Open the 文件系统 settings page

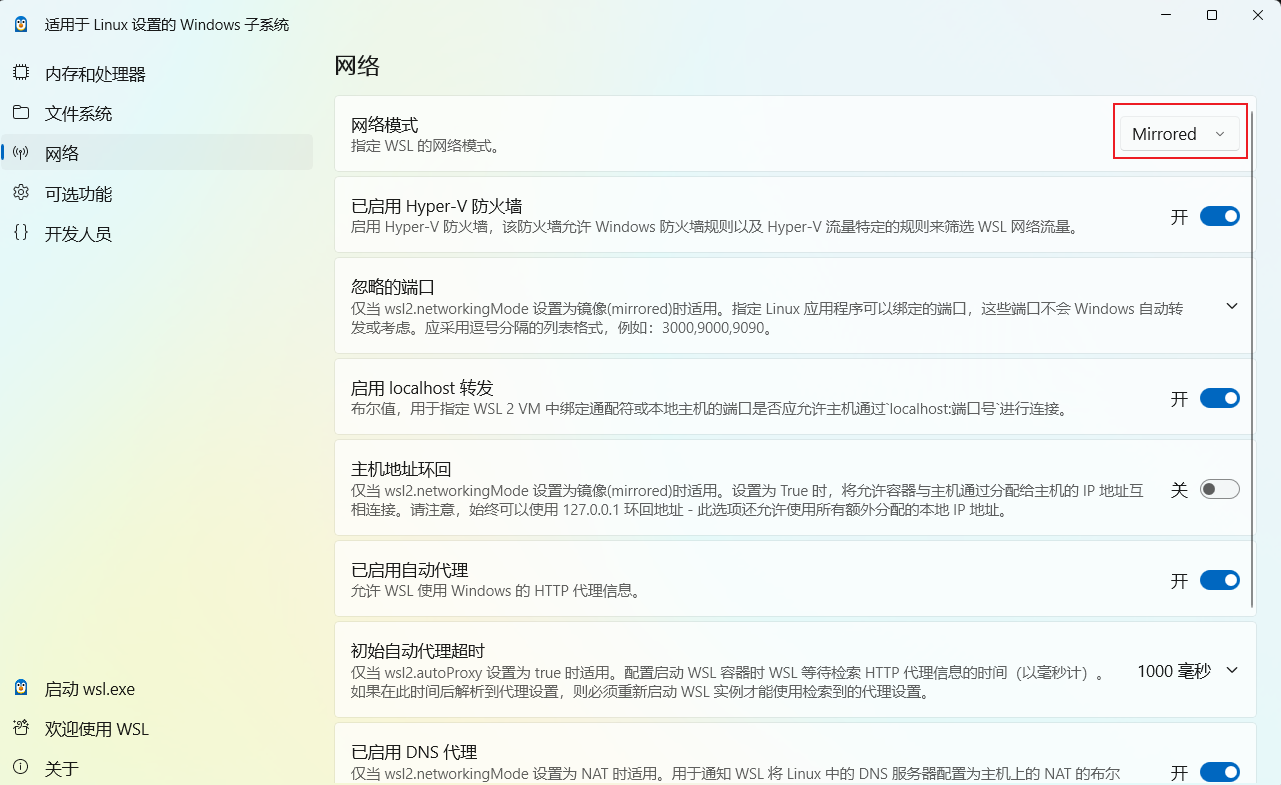pyautogui.click(x=157, y=113)
